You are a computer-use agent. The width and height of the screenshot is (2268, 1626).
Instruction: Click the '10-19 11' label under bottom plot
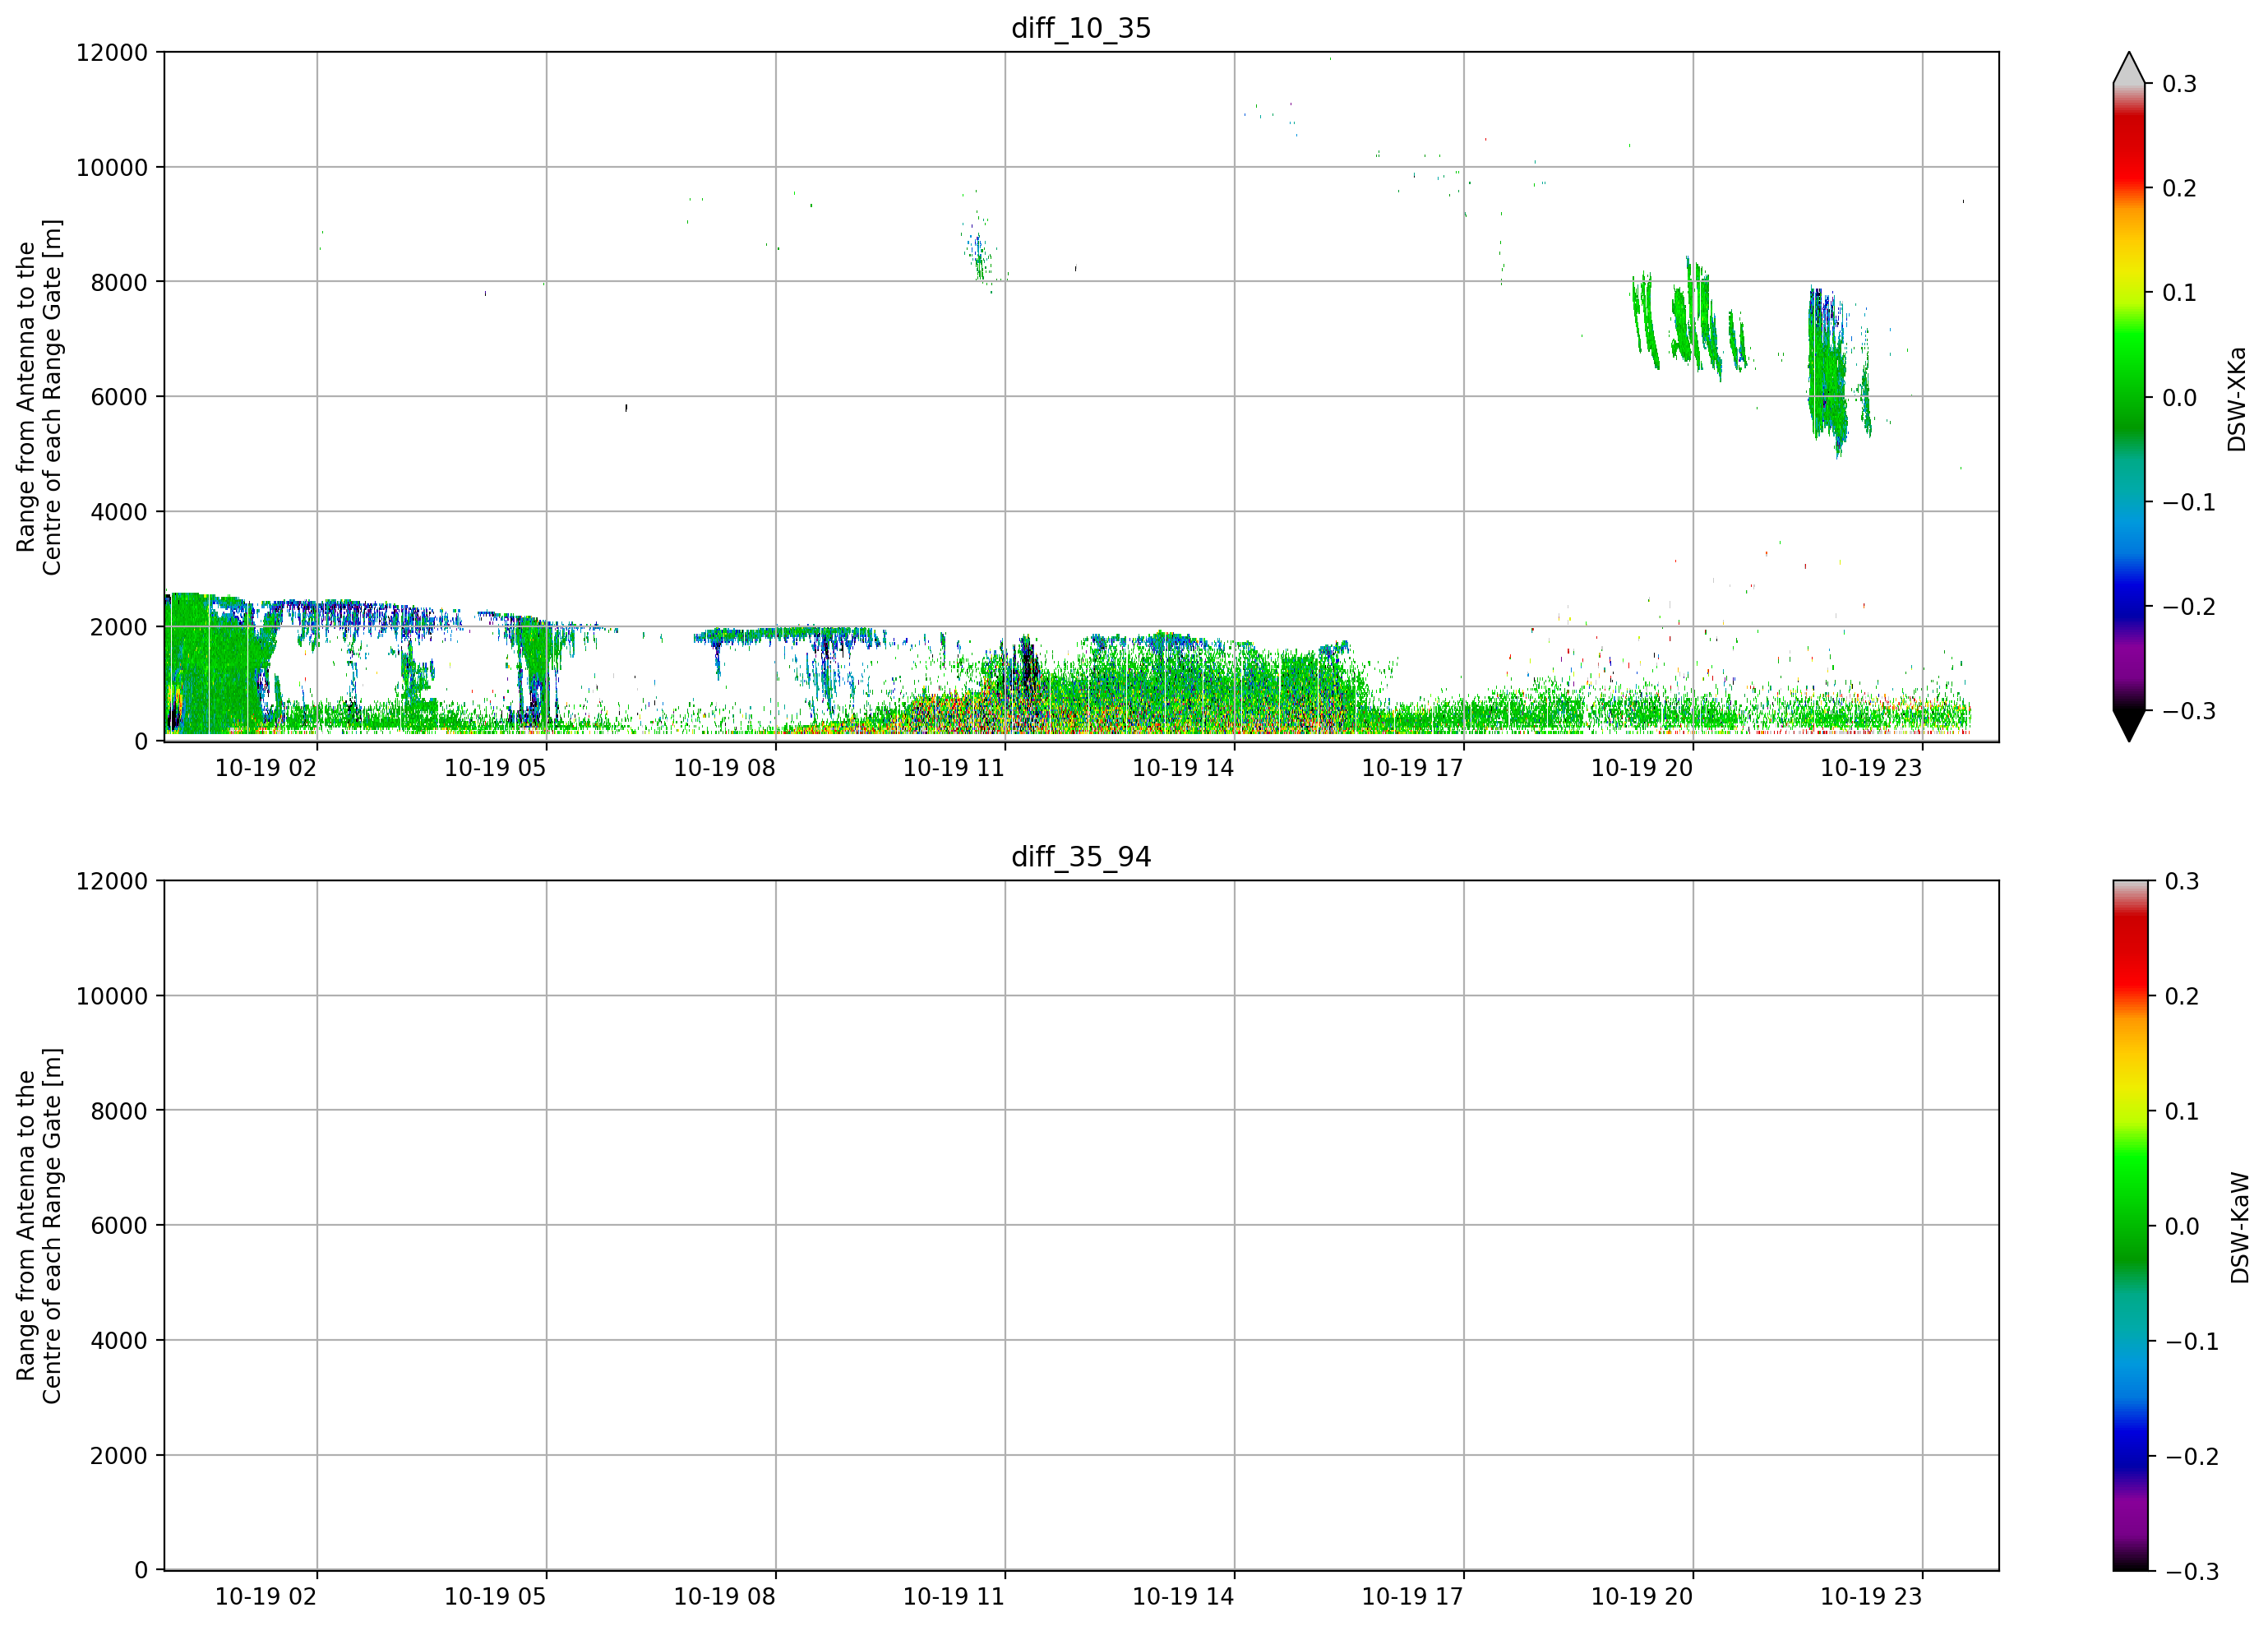(x=954, y=1597)
